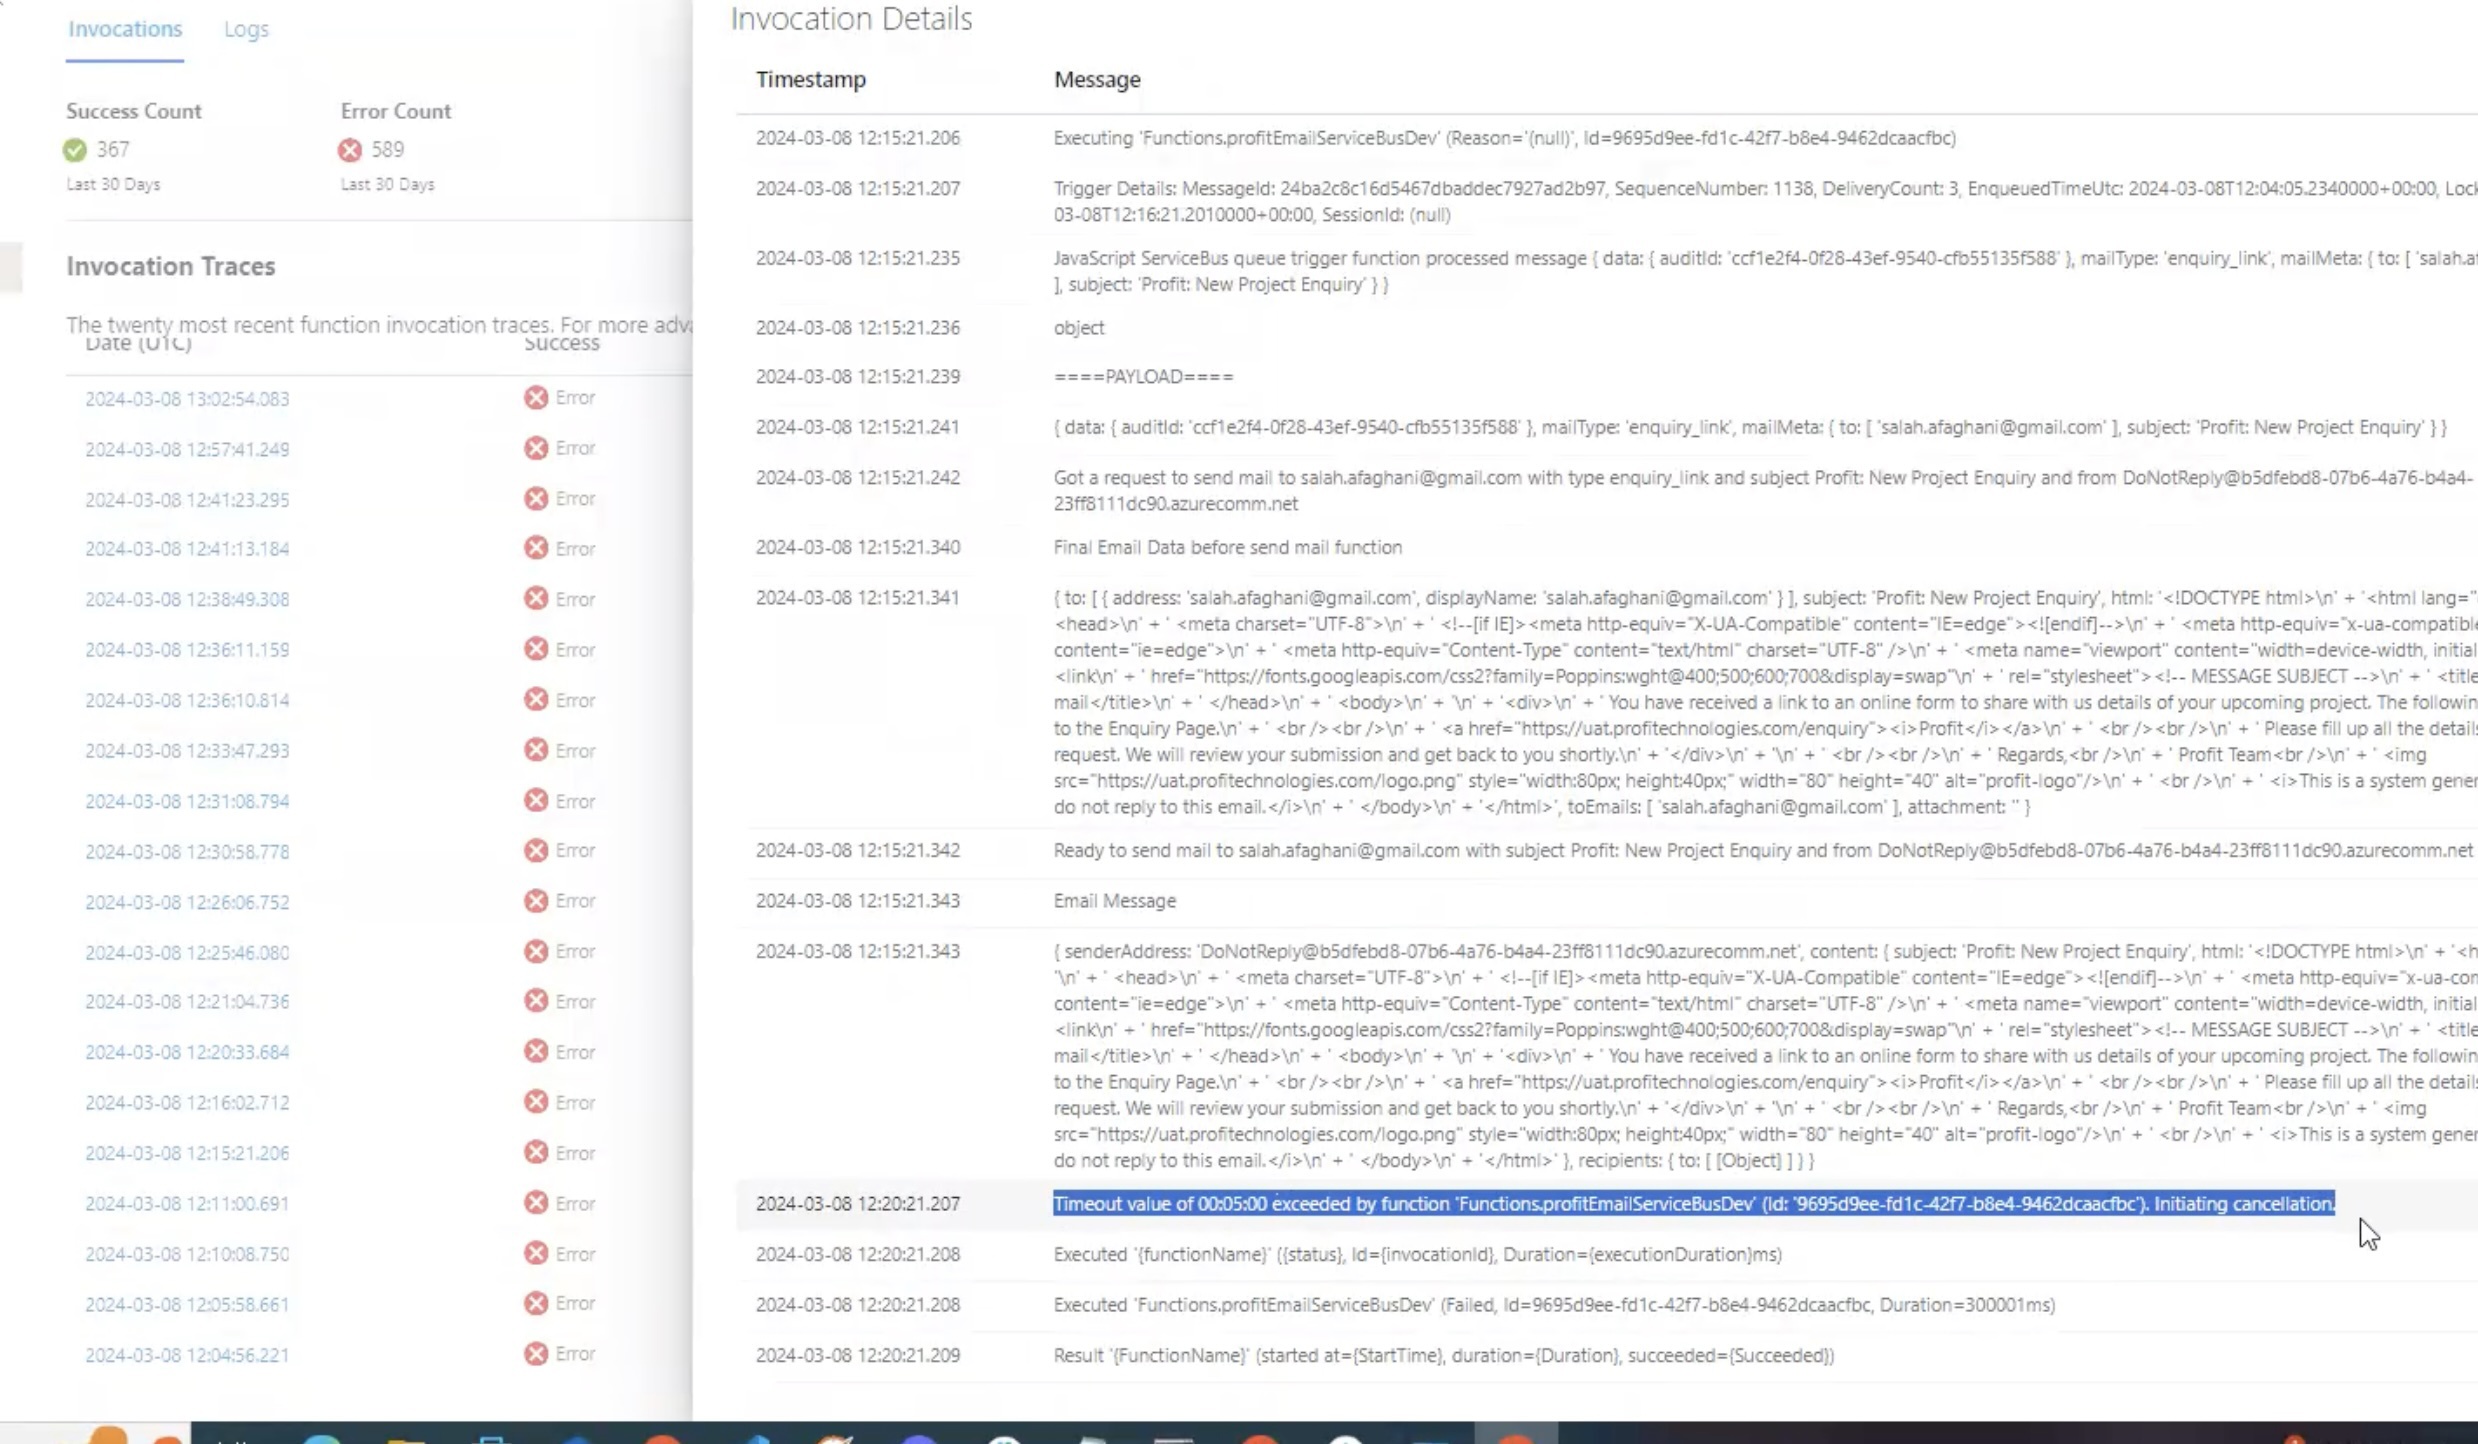Click the red X error icon for 2024-03-08 12:04:56.221

tap(534, 1355)
